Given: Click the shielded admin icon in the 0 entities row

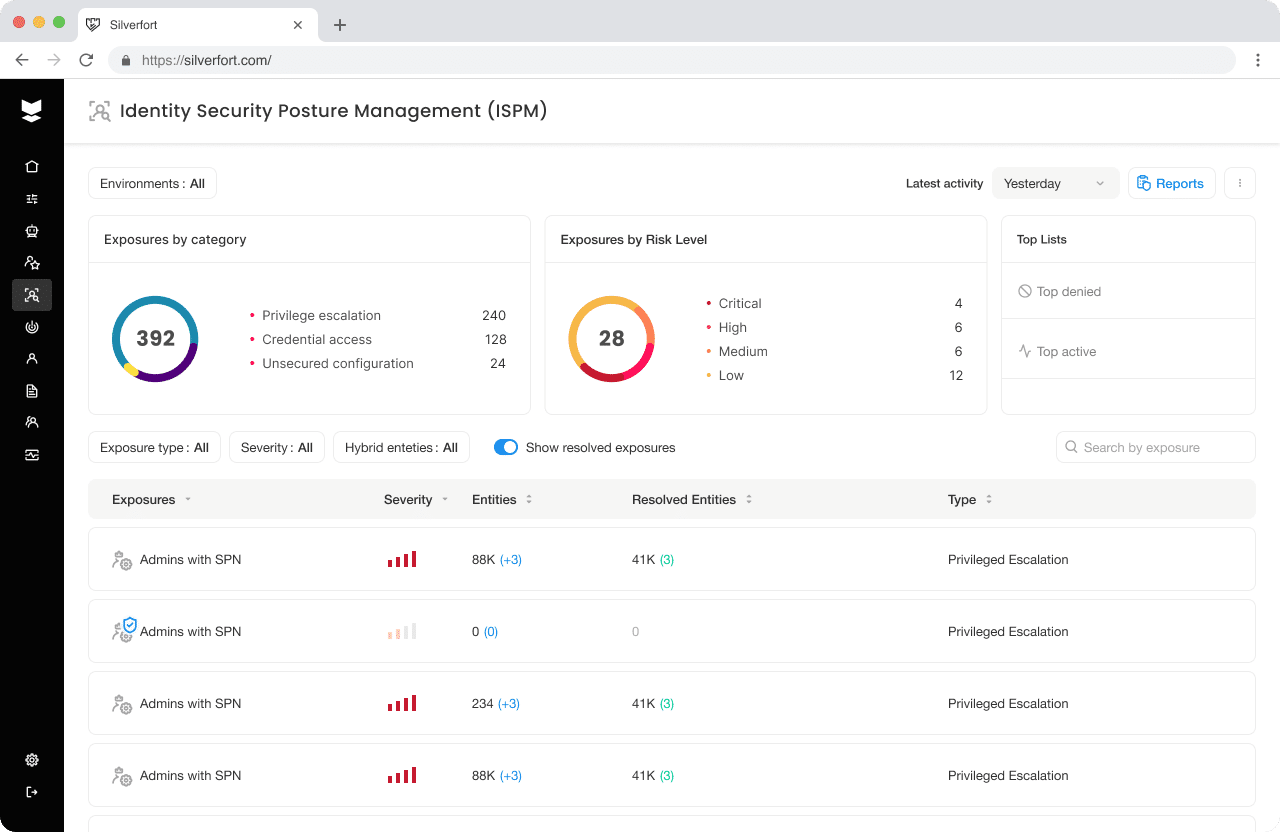Looking at the screenshot, I should point(124,630).
